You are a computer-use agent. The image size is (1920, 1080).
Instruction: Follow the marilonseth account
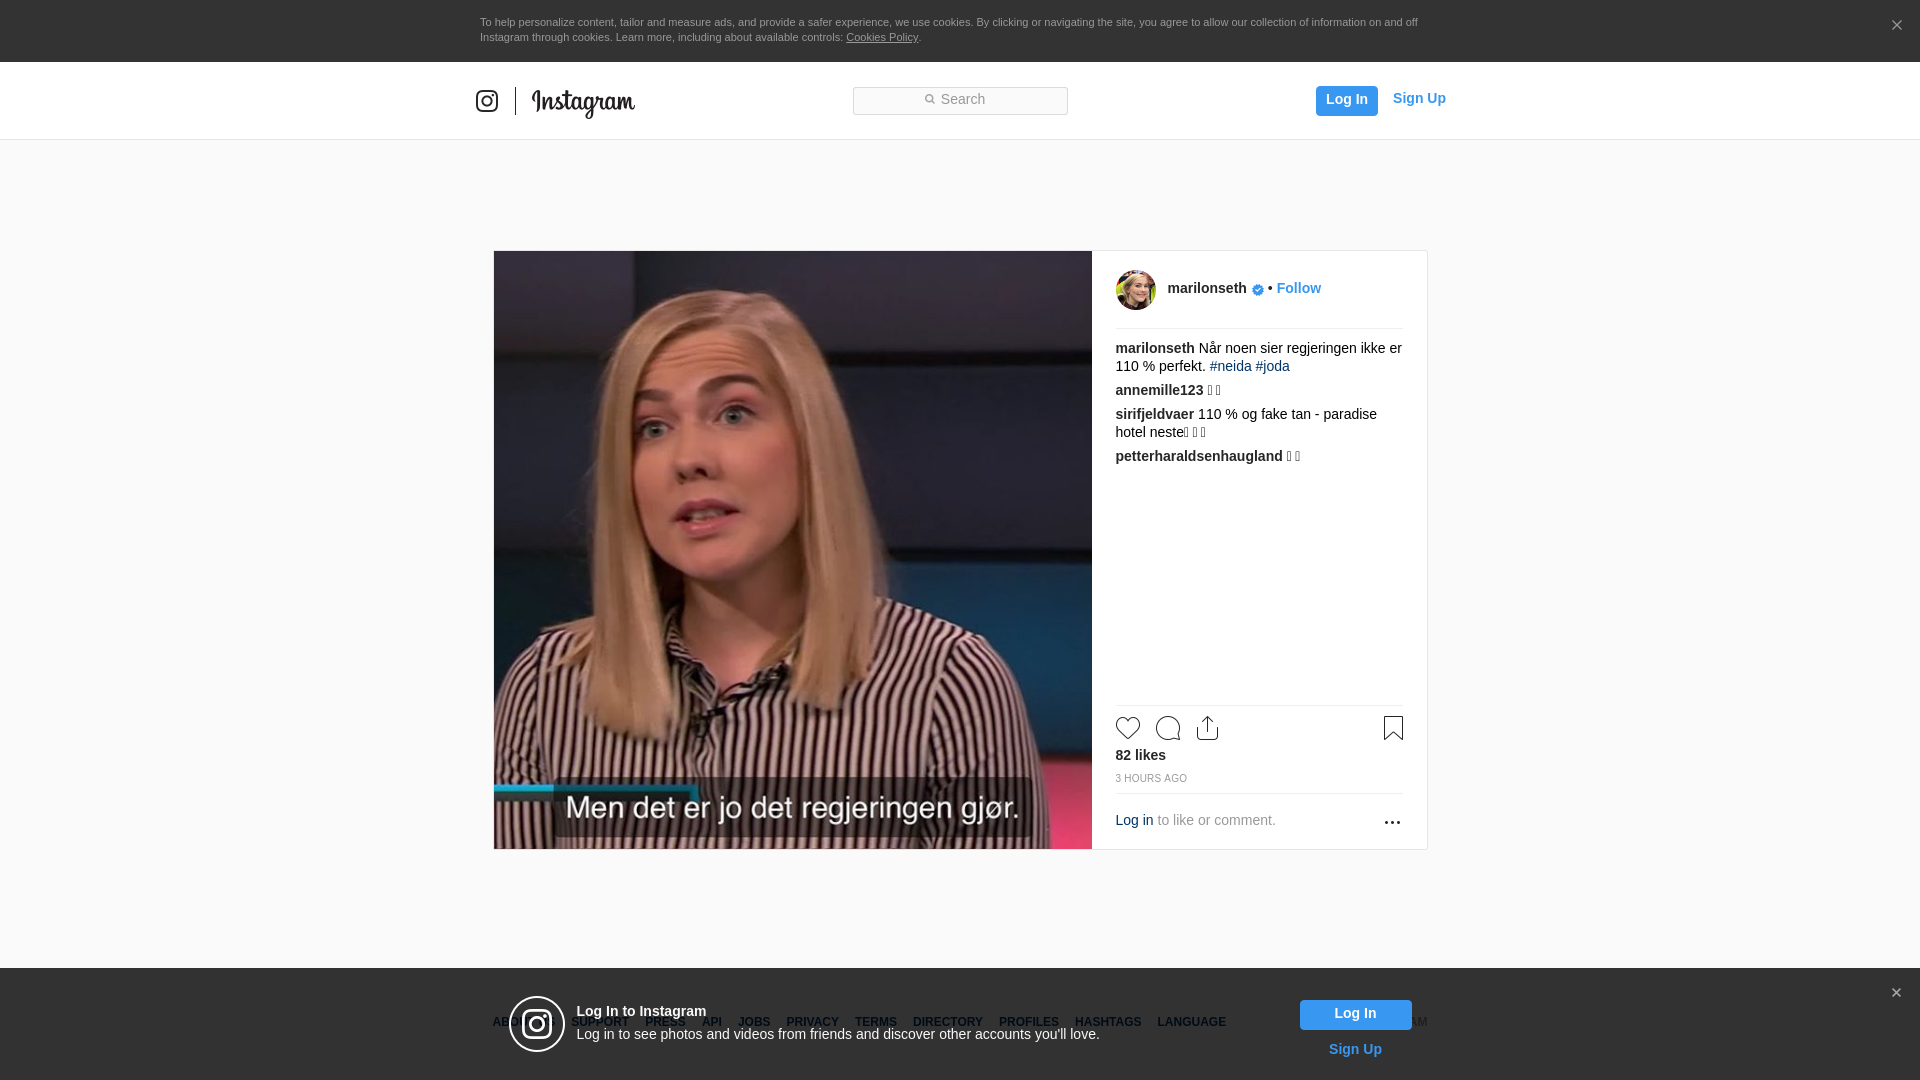(1298, 288)
